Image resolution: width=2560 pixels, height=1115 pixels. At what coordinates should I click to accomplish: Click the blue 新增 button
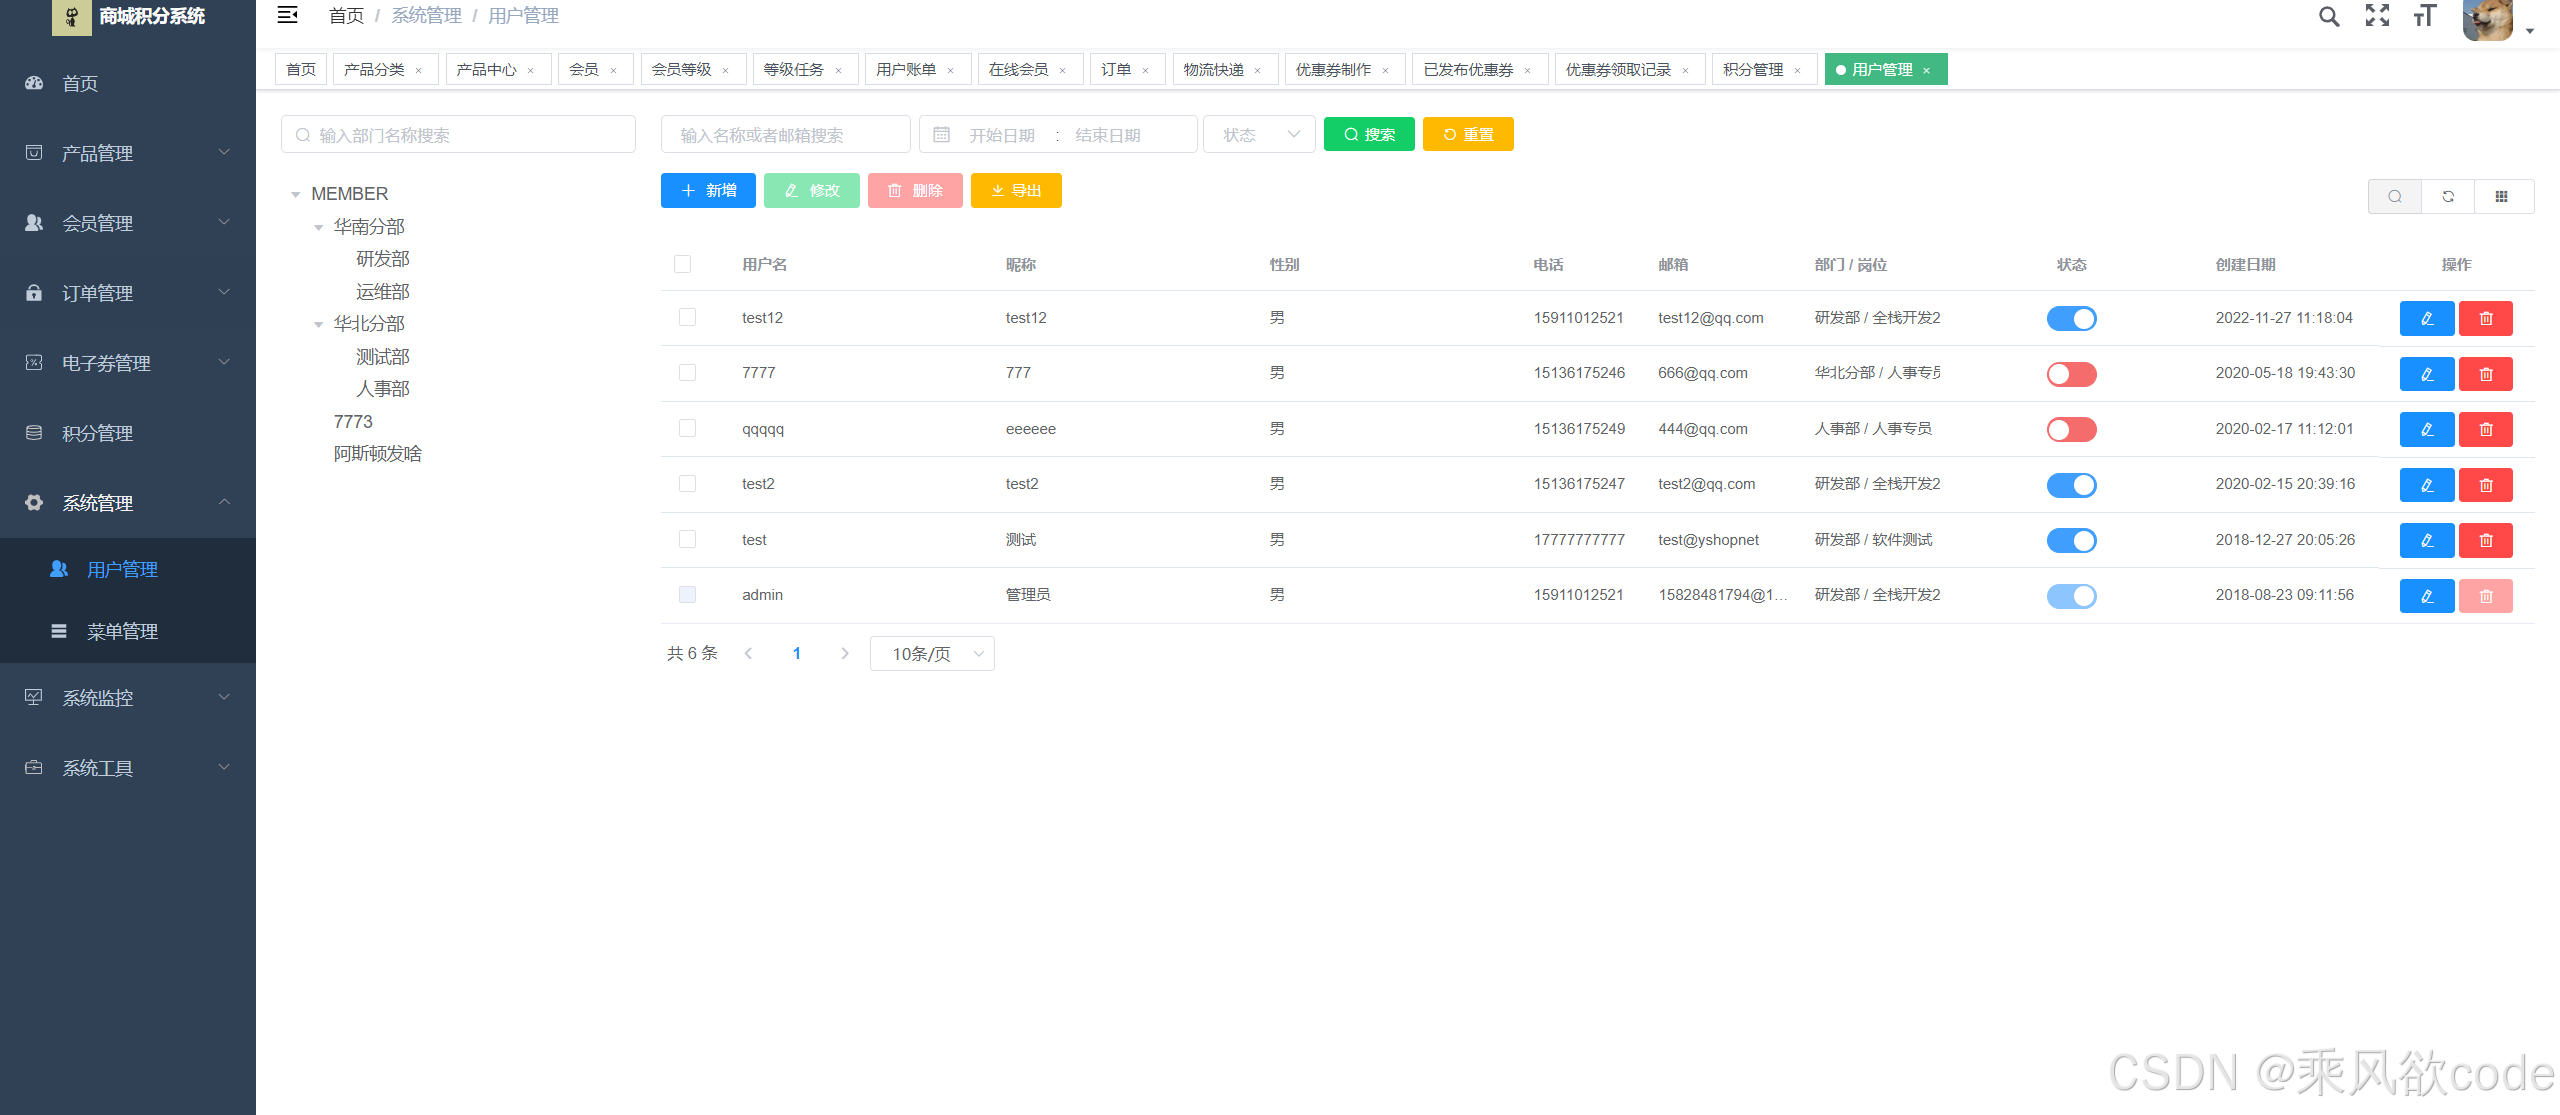pos(708,190)
